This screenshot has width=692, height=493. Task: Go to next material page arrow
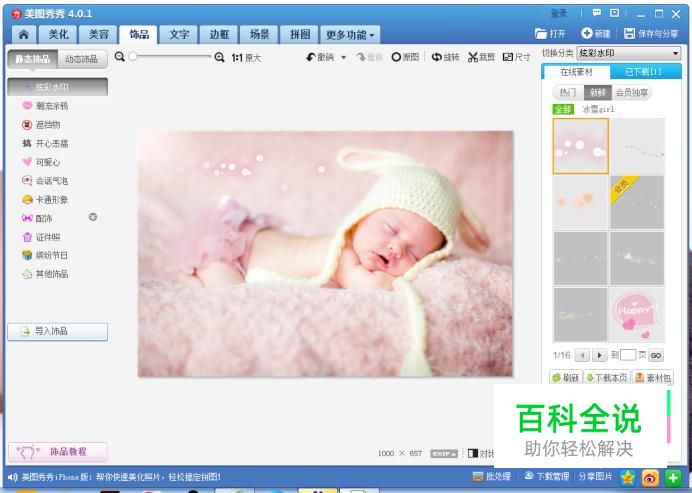[x=599, y=355]
